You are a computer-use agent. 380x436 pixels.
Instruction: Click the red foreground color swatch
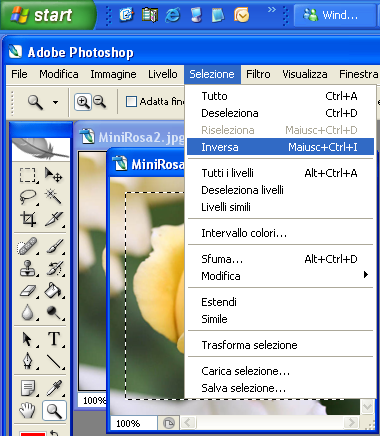coord(33,434)
